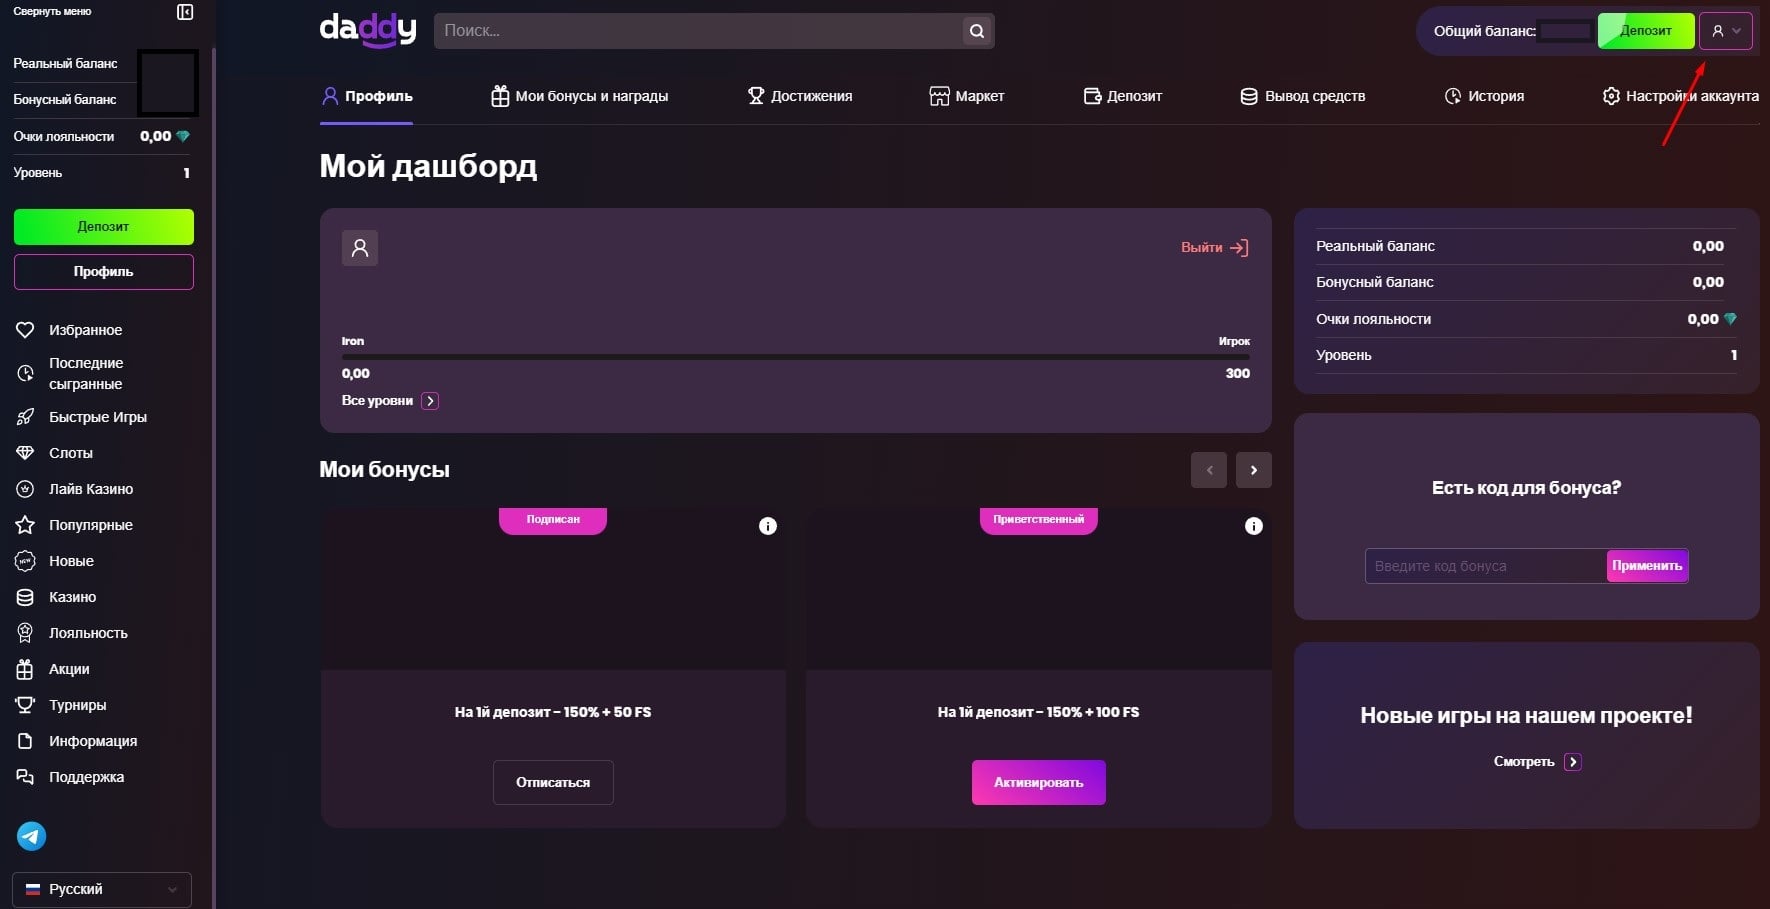Click the profile avatar icon in dashboard
1770x909 pixels.
[360, 248]
